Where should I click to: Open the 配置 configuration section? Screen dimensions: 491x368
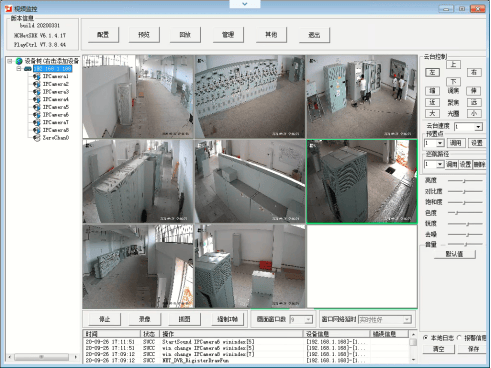(x=103, y=35)
